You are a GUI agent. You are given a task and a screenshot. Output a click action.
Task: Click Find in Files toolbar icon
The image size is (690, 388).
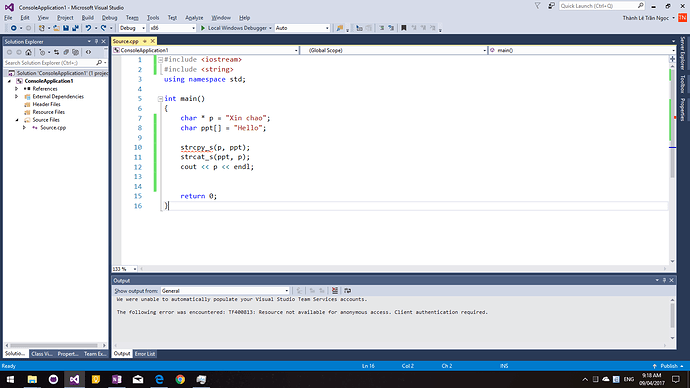click(x=340, y=28)
